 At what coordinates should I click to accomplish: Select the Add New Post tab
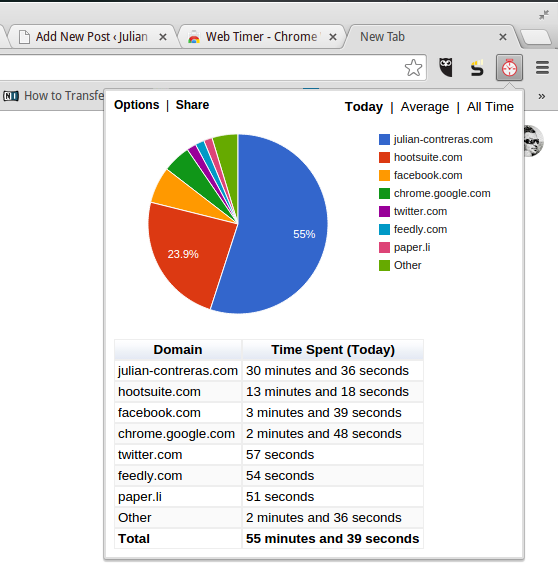[92, 37]
